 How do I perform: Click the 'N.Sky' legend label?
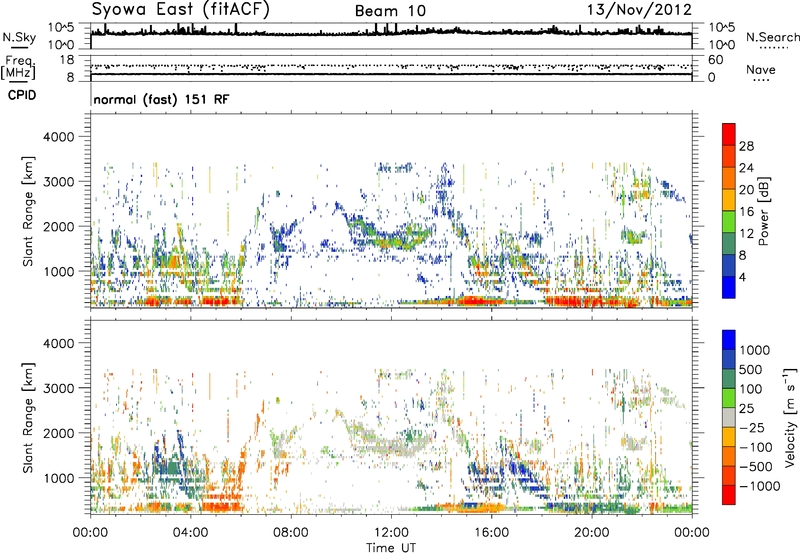pos(19,37)
